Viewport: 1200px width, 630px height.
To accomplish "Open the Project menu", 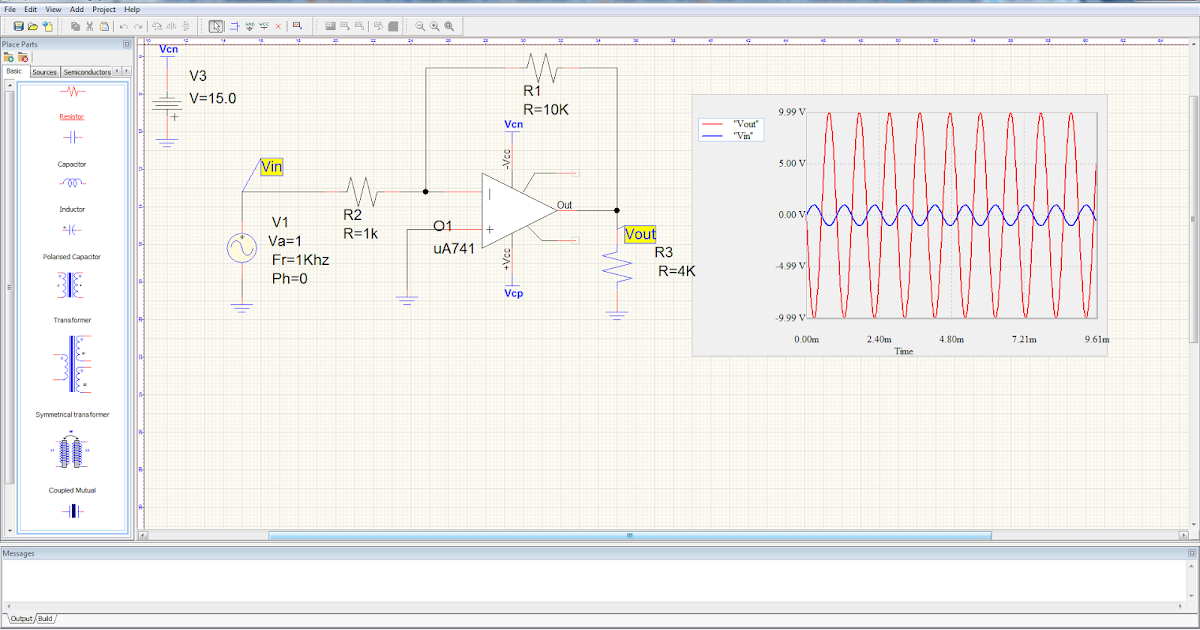I will tap(105, 8).
